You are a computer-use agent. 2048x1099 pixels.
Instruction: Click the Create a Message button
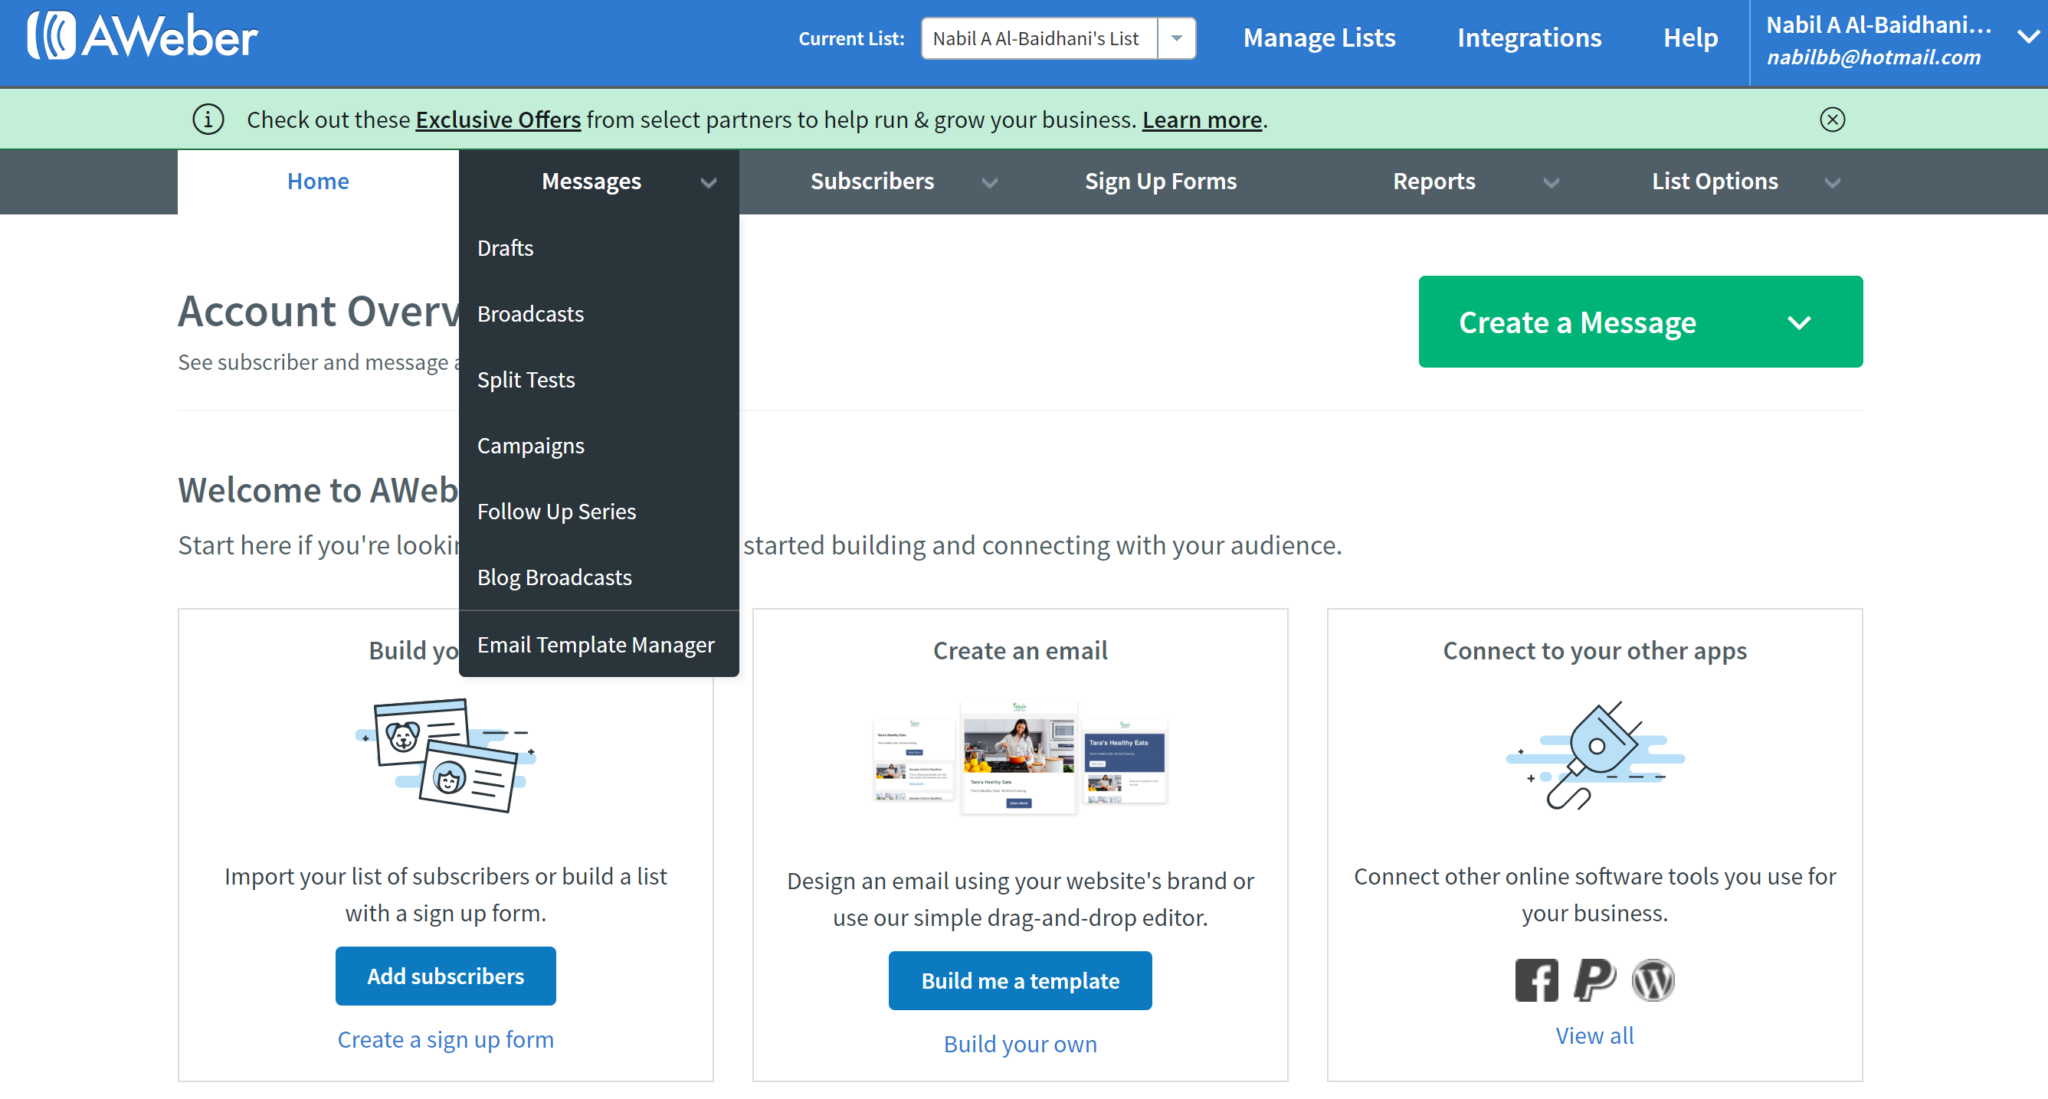(1640, 322)
